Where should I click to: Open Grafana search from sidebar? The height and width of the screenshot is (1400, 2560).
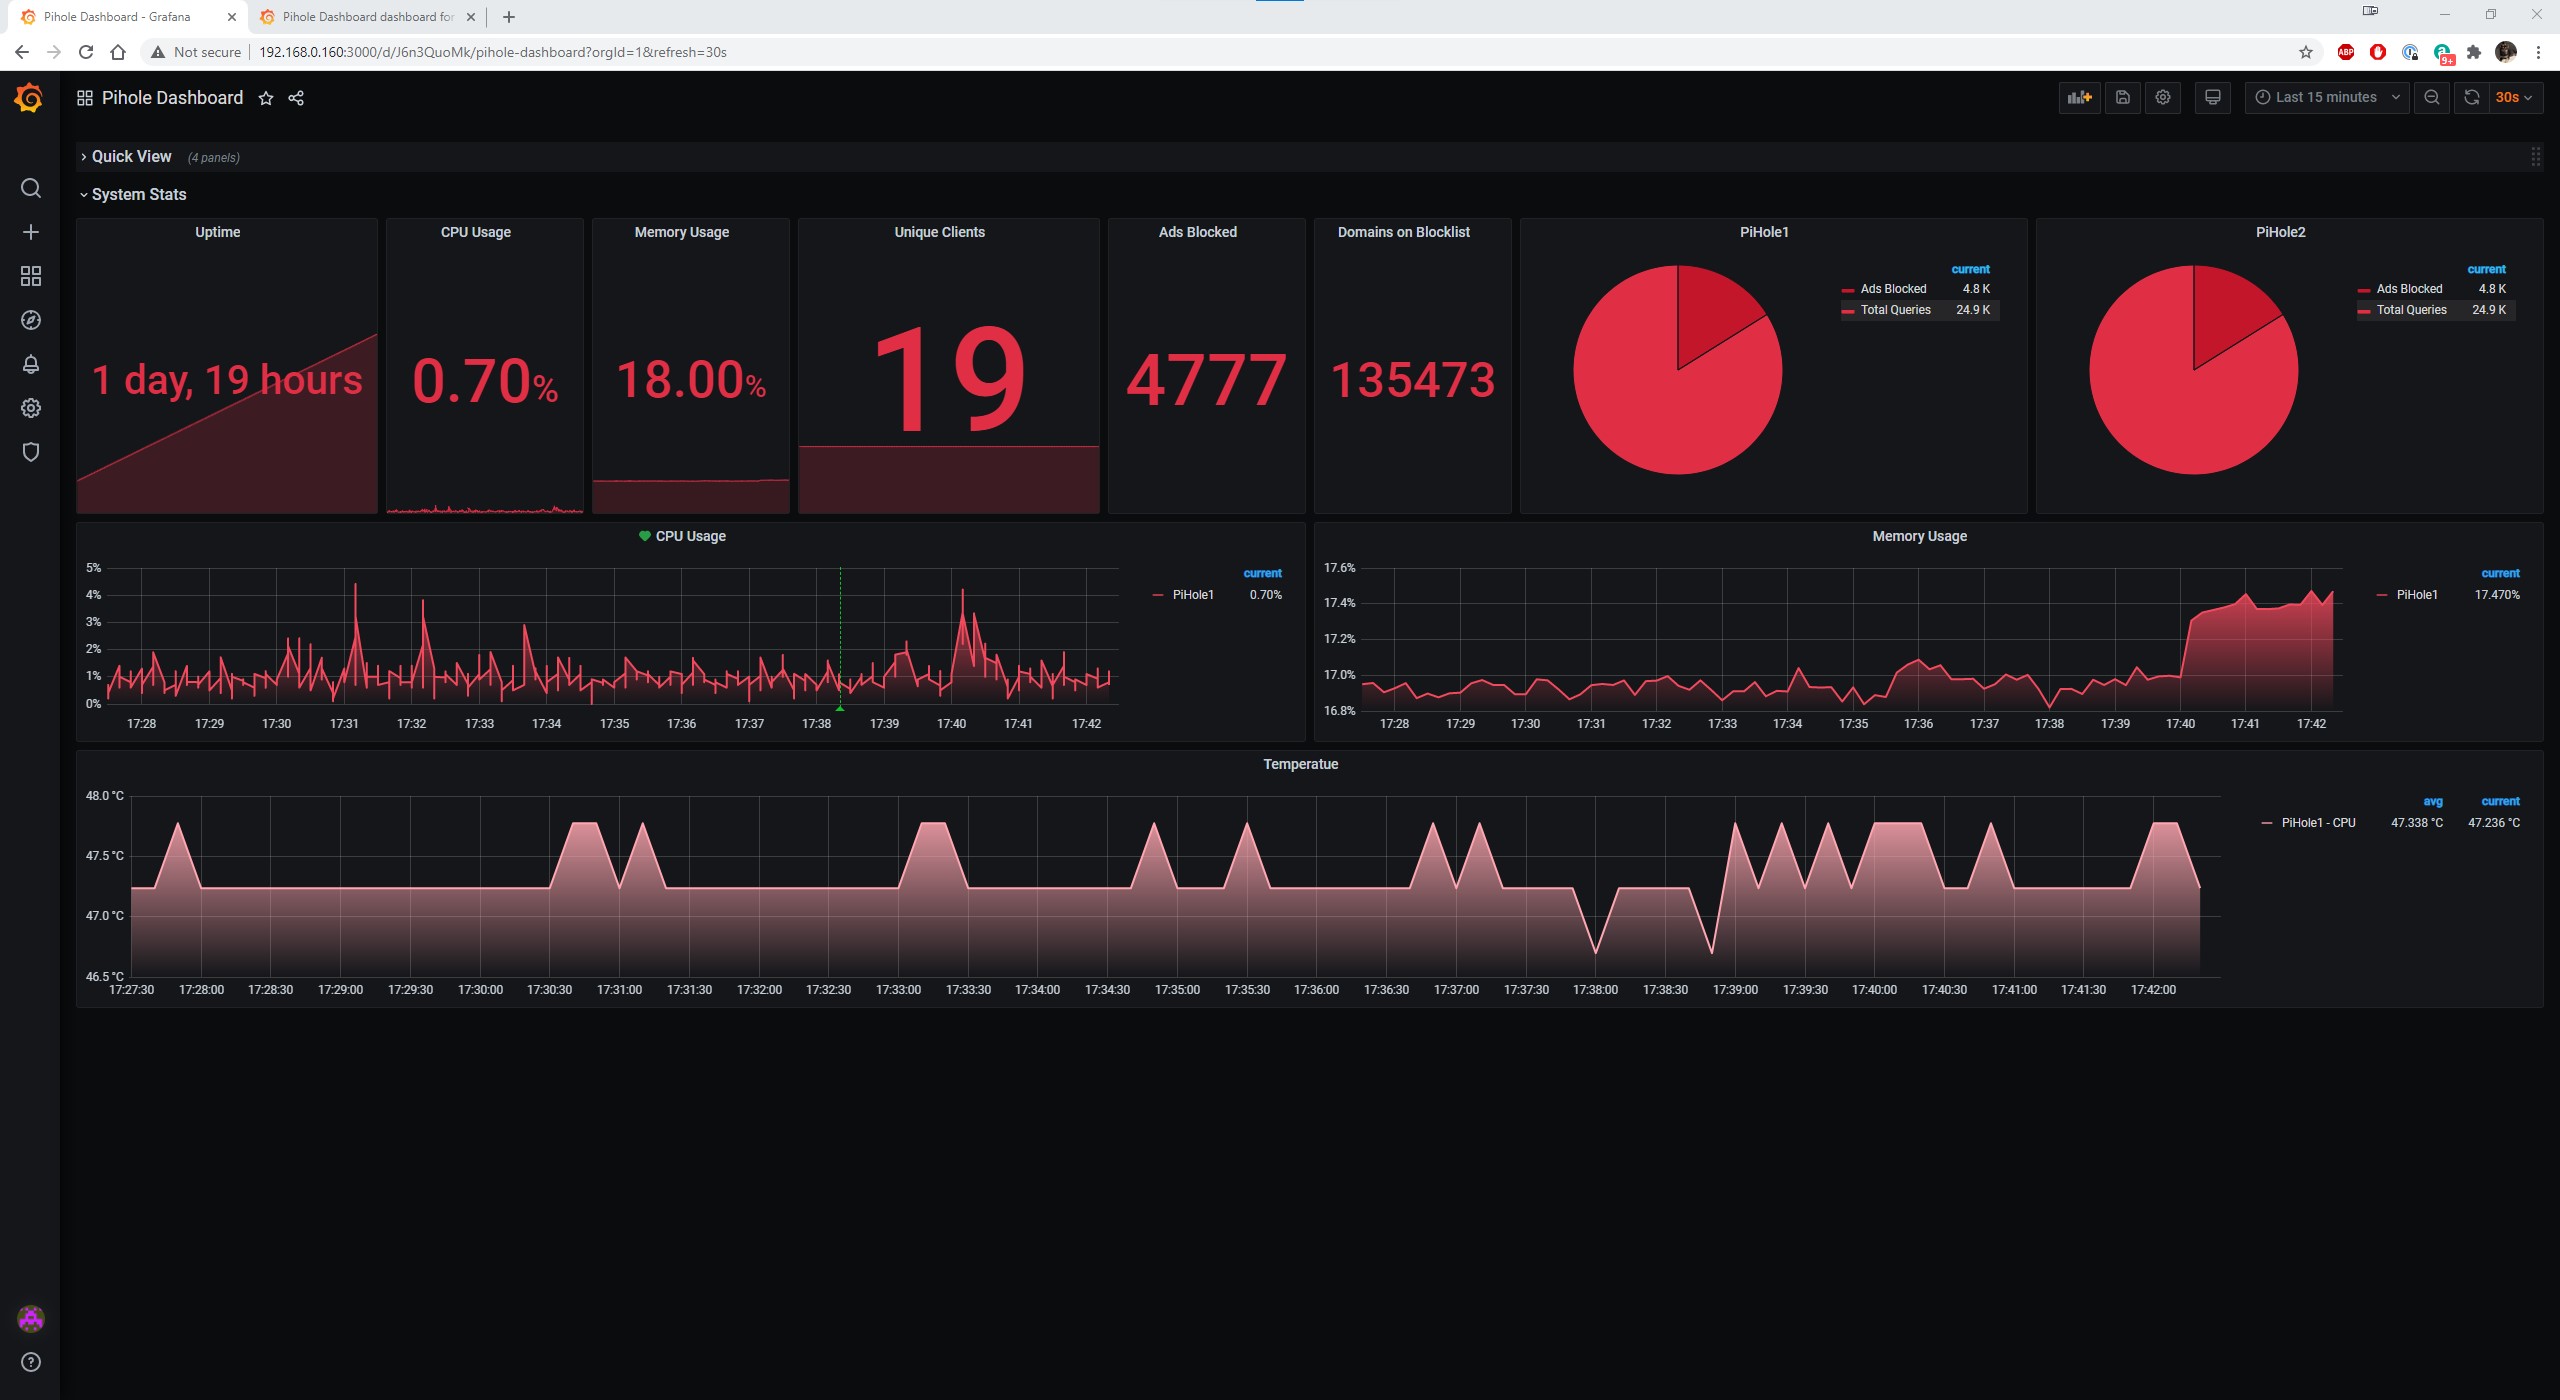click(31, 188)
